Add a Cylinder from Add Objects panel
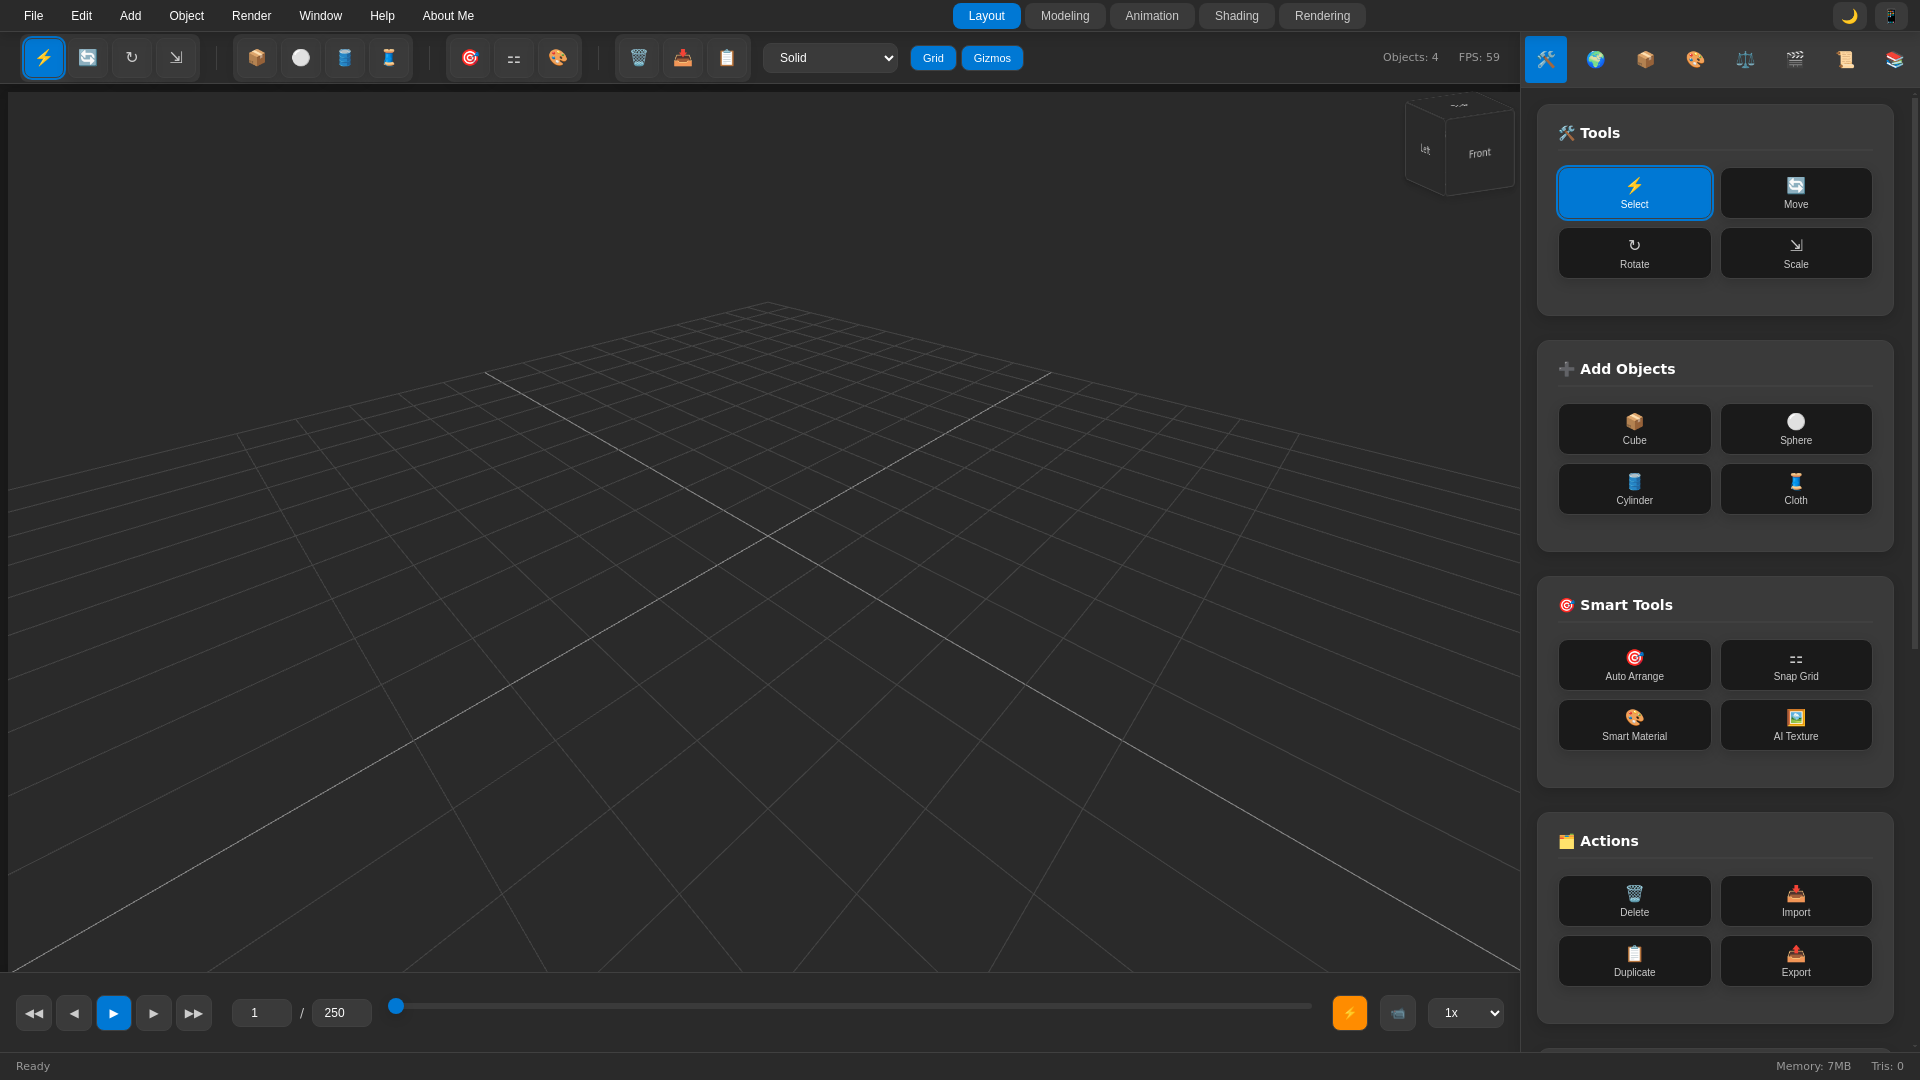The image size is (1920, 1080). pos(1634,489)
